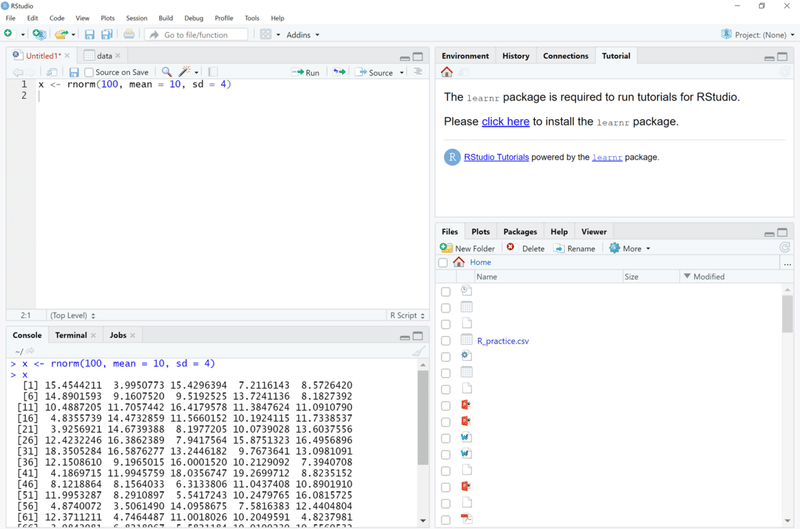This screenshot has width=800, height=529.
Task: Check the select-all checkbox beside Home path
Action: click(443, 263)
